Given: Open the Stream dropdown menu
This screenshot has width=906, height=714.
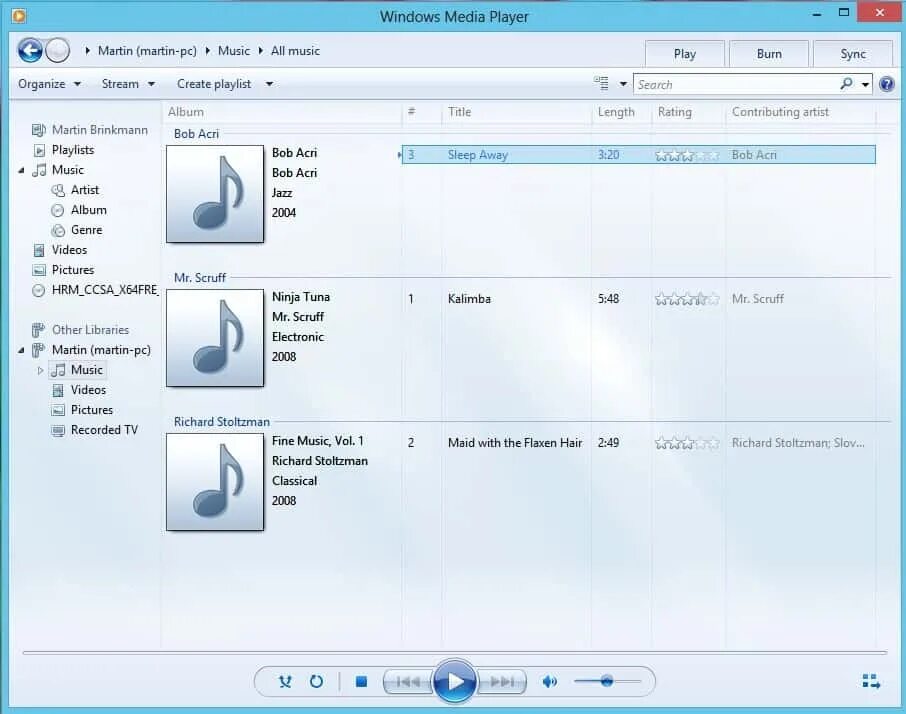Looking at the screenshot, I should point(128,84).
